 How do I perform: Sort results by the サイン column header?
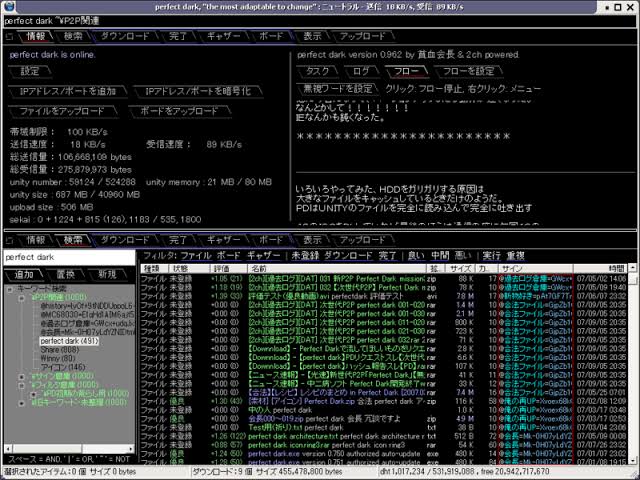(536, 269)
